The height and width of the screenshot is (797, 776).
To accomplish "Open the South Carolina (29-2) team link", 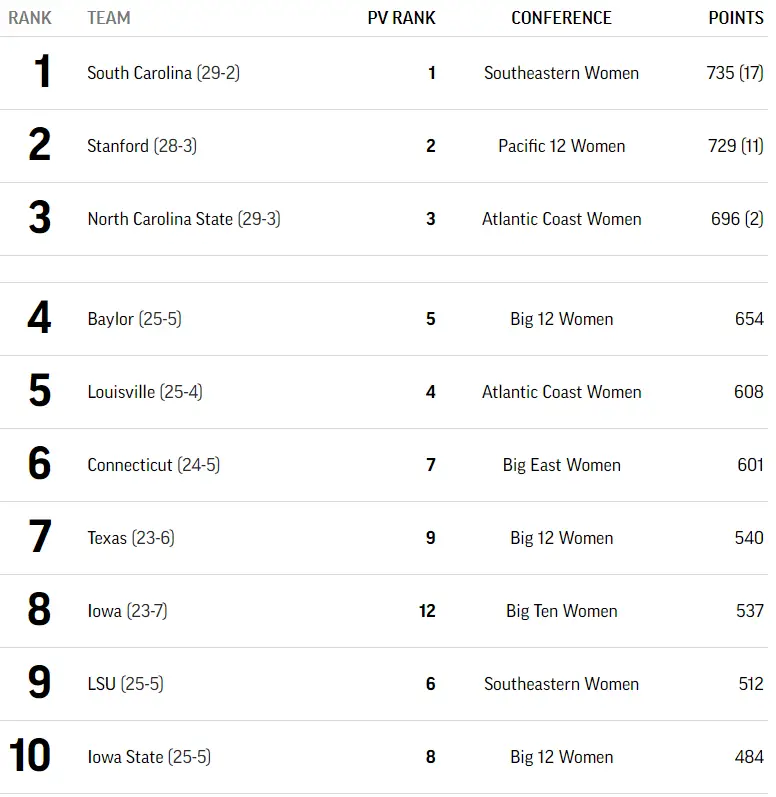I will pyautogui.click(x=163, y=73).
